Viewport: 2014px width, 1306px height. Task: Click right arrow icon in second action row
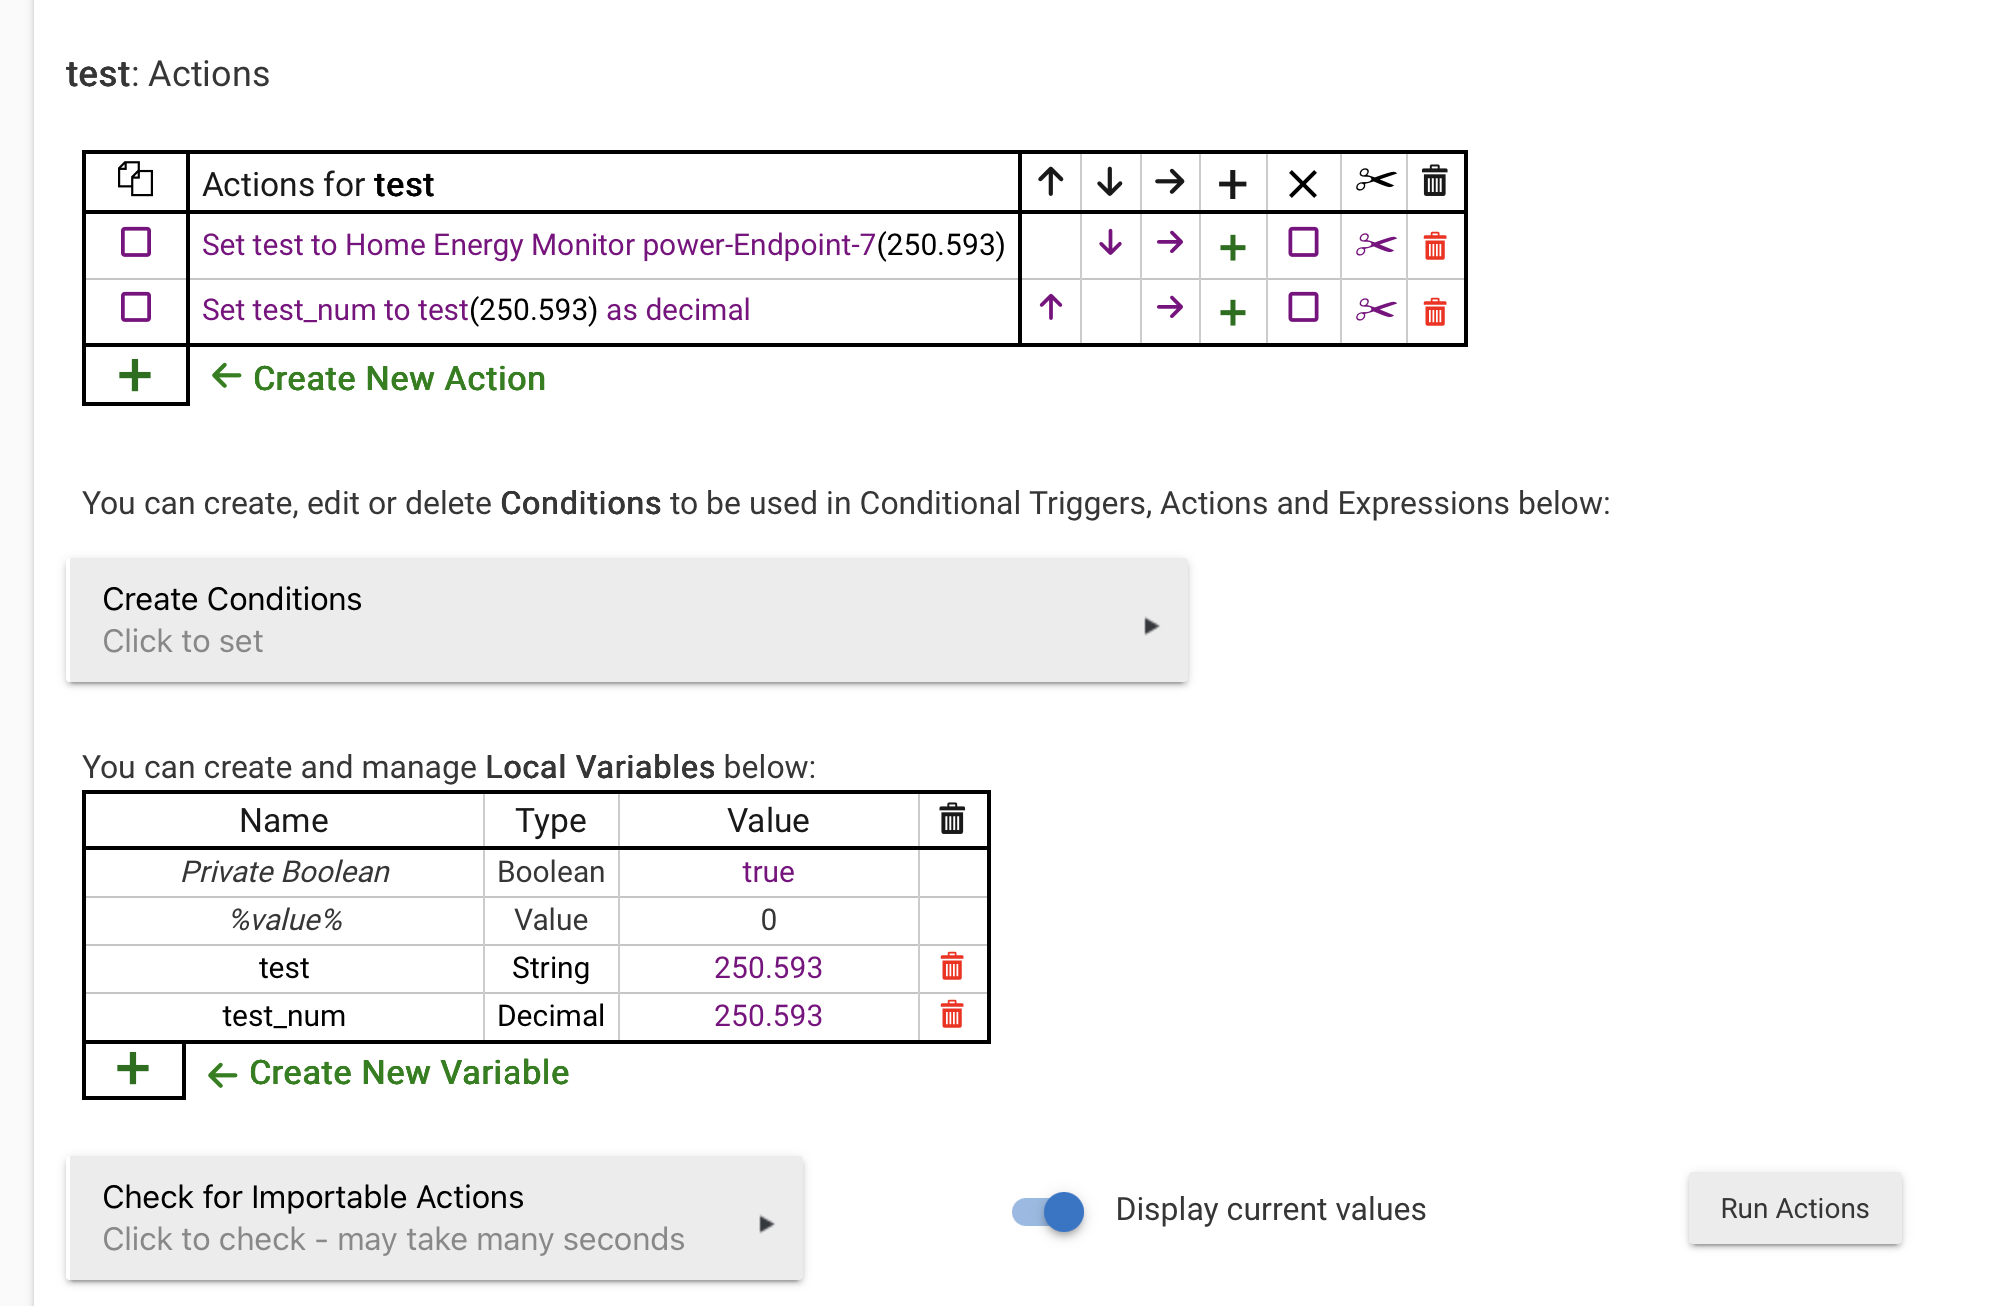pos(1169,307)
